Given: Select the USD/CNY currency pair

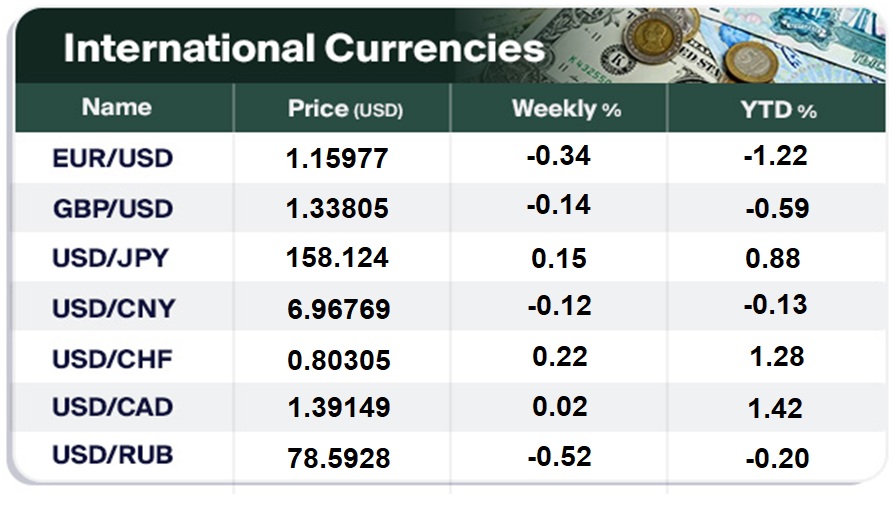Looking at the screenshot, I should [113, 308].
